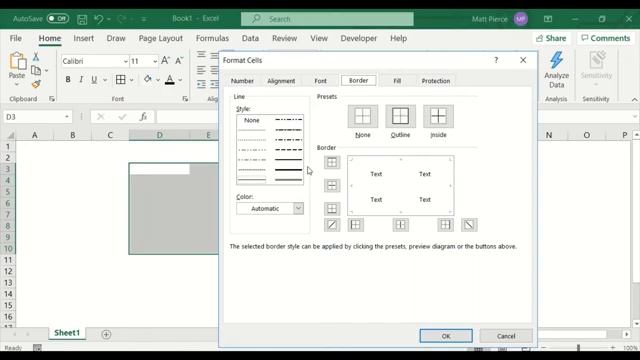Expand the Name Box D3 dropdown
640x360 pixels.
coord(67,117)
